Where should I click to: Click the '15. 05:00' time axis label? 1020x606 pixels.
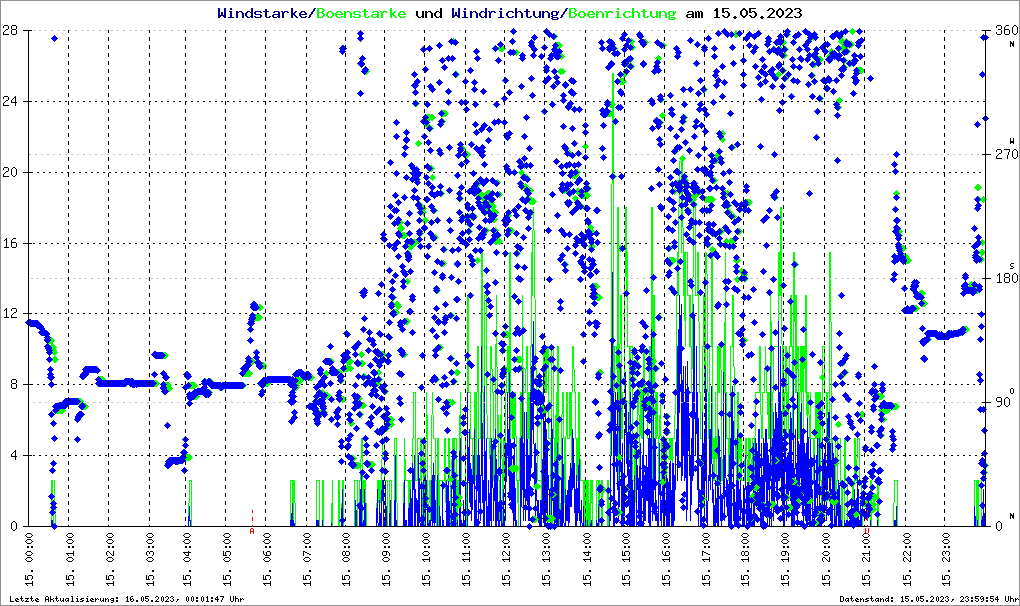tap(227, 559)
